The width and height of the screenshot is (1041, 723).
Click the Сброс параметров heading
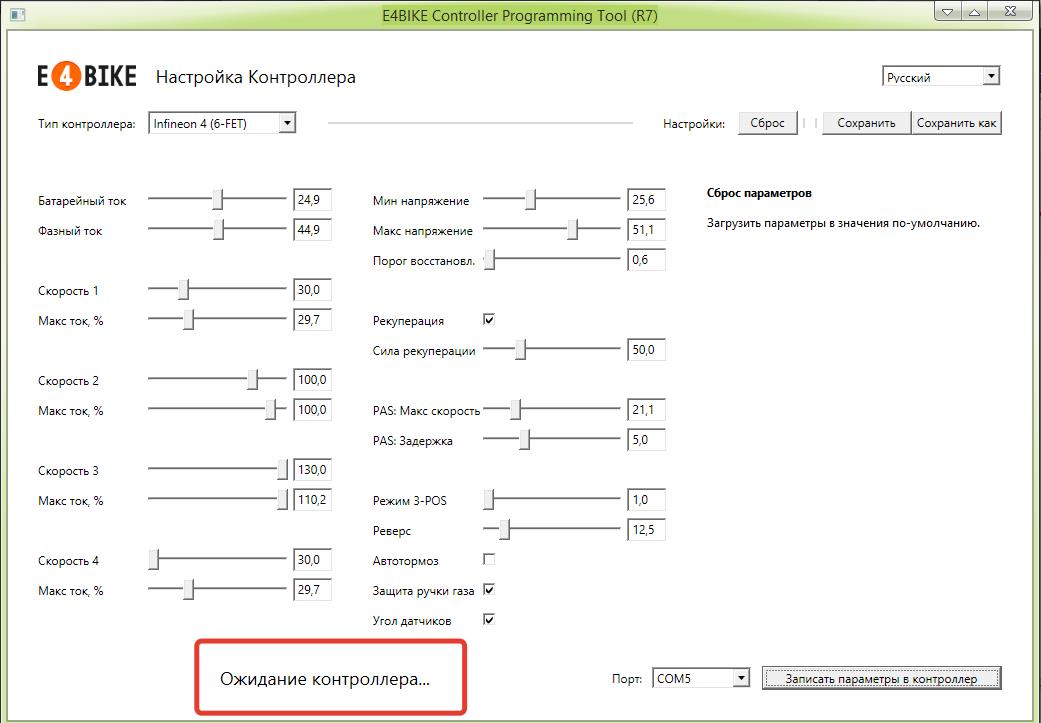coord(759,193)
